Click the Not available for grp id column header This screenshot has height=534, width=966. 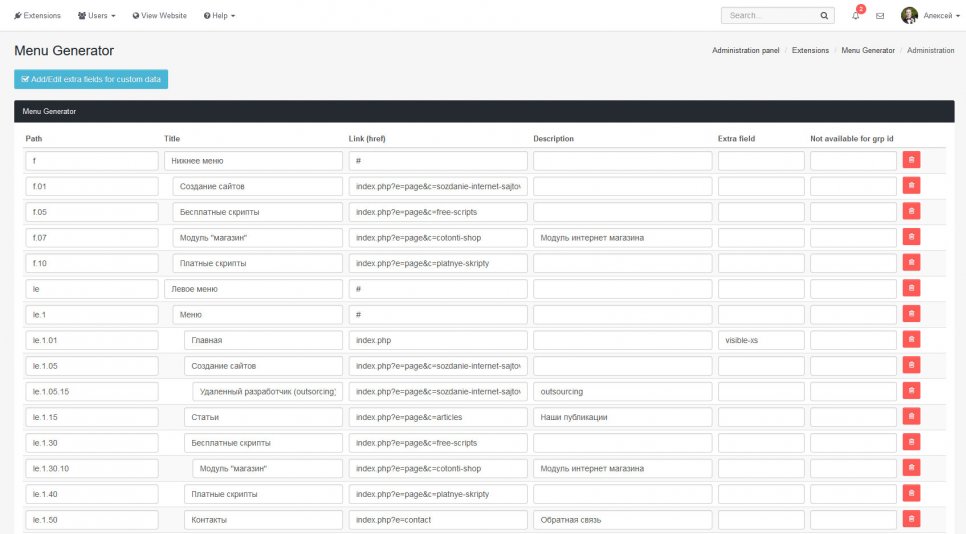coord(851,139)
